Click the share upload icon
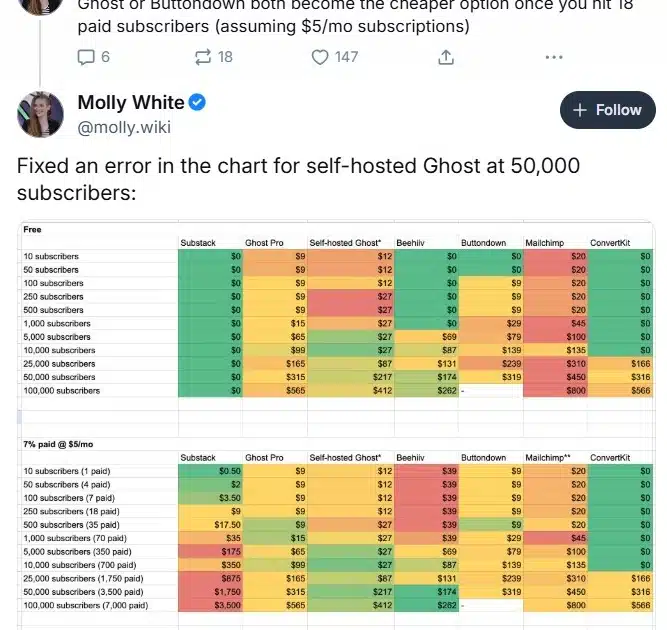This screenshot has width=667, height=630. (446, 57)
